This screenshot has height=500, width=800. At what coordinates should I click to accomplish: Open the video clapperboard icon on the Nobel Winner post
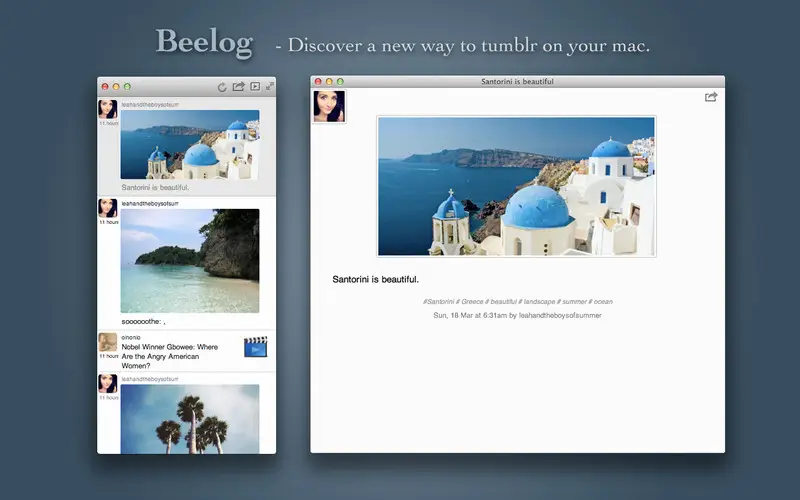pos(256,347)
